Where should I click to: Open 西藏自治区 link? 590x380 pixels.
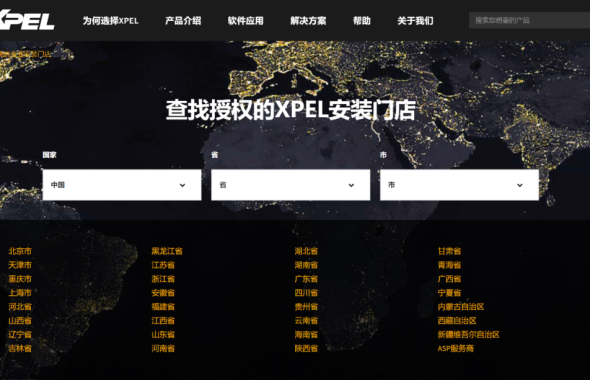(x=457, y=321)
